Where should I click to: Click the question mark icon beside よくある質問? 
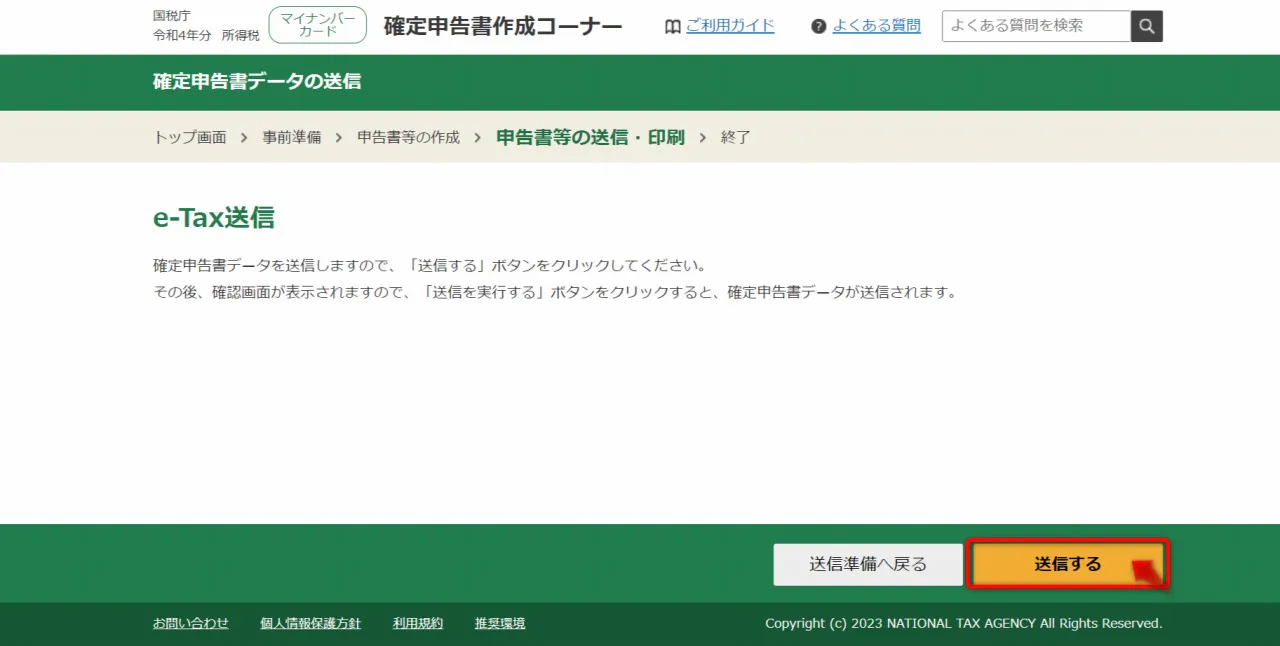819,27
